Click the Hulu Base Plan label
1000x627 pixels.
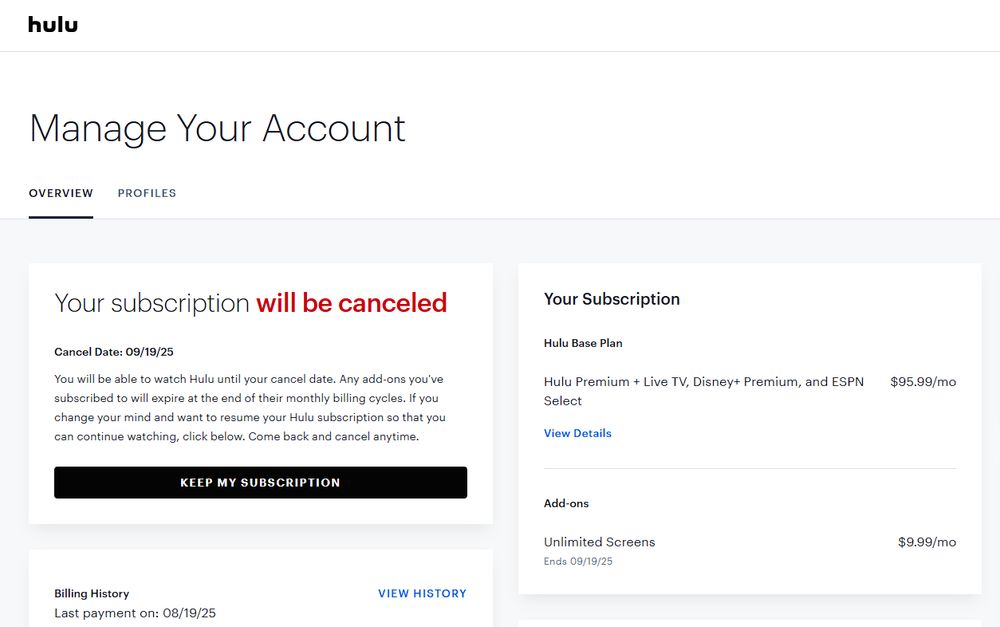click(583, 343)
